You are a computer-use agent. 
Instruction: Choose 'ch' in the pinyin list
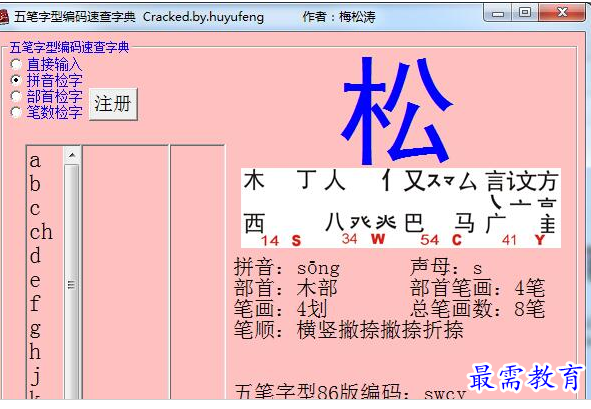(41, 232)
